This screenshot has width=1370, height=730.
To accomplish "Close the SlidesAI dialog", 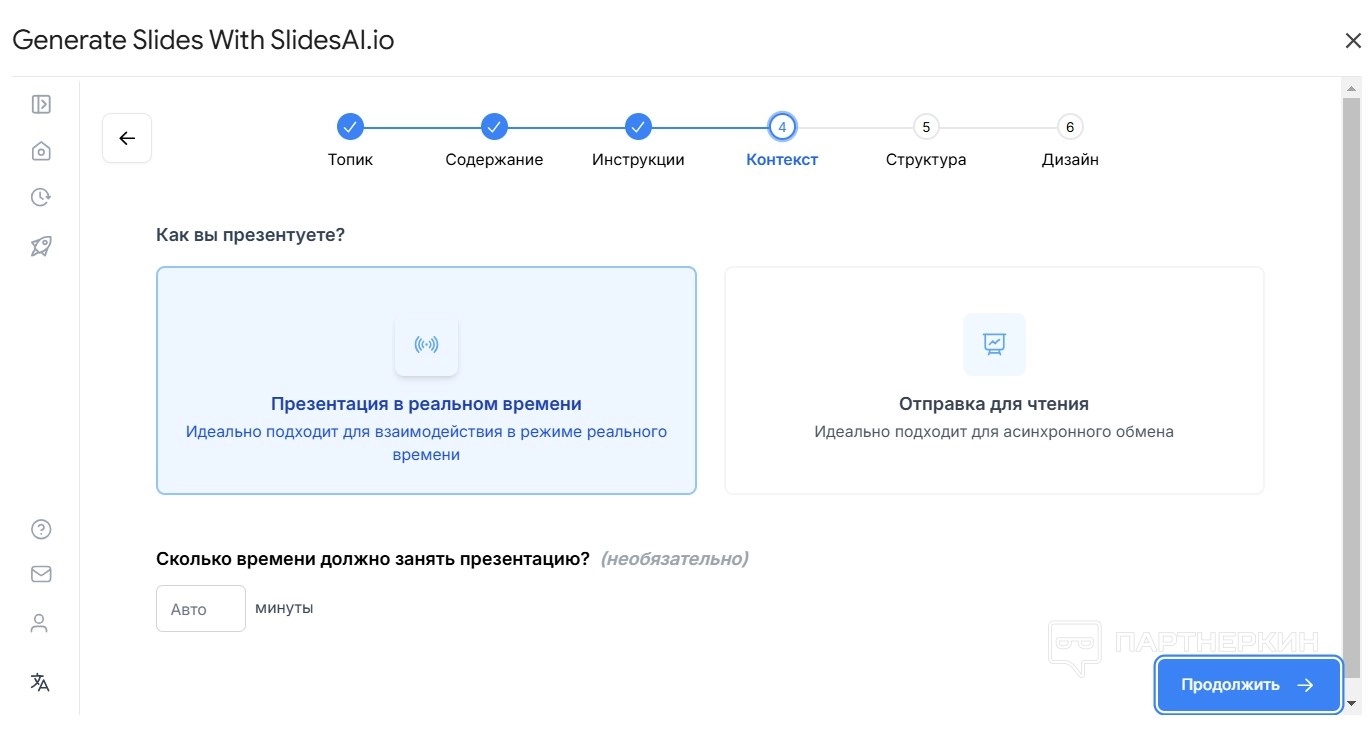I will [1352, 41].
